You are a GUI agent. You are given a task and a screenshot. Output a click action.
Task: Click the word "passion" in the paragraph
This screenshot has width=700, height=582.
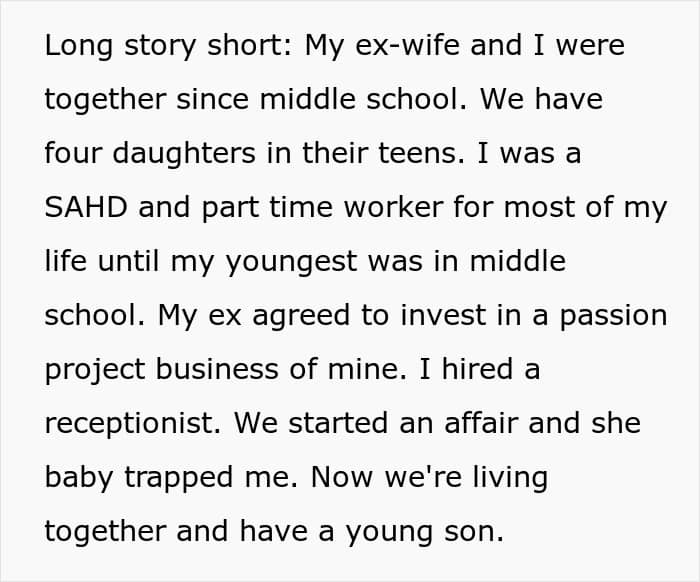[613, 316]
